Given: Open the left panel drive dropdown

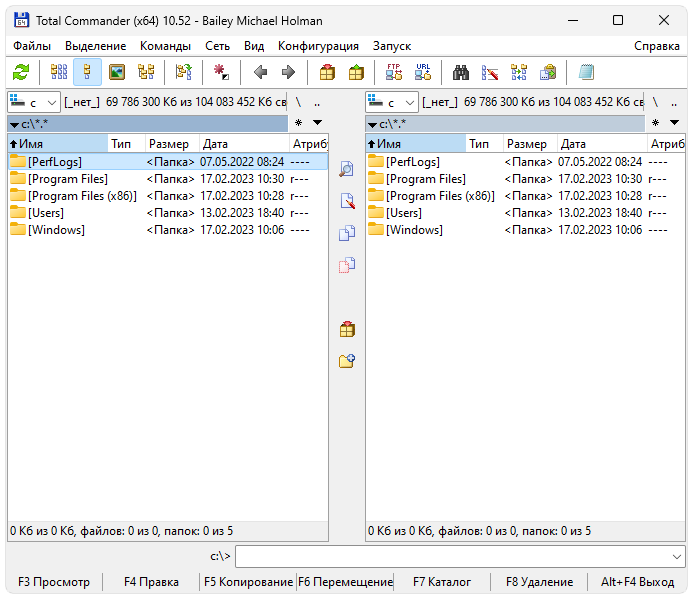Looking at the screenshot, I should [32, 102].
